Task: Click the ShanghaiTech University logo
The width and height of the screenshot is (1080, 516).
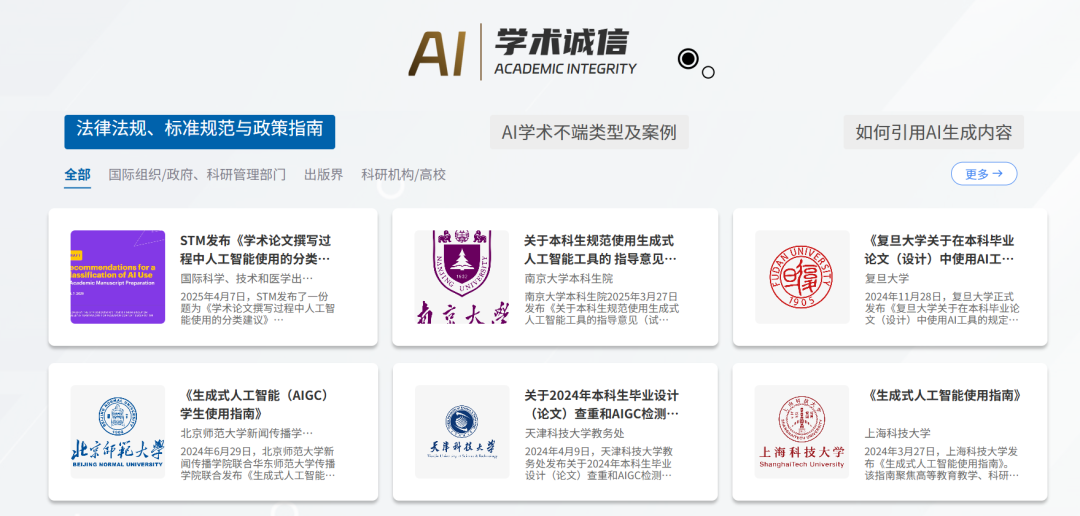Action: coord(802,432)
